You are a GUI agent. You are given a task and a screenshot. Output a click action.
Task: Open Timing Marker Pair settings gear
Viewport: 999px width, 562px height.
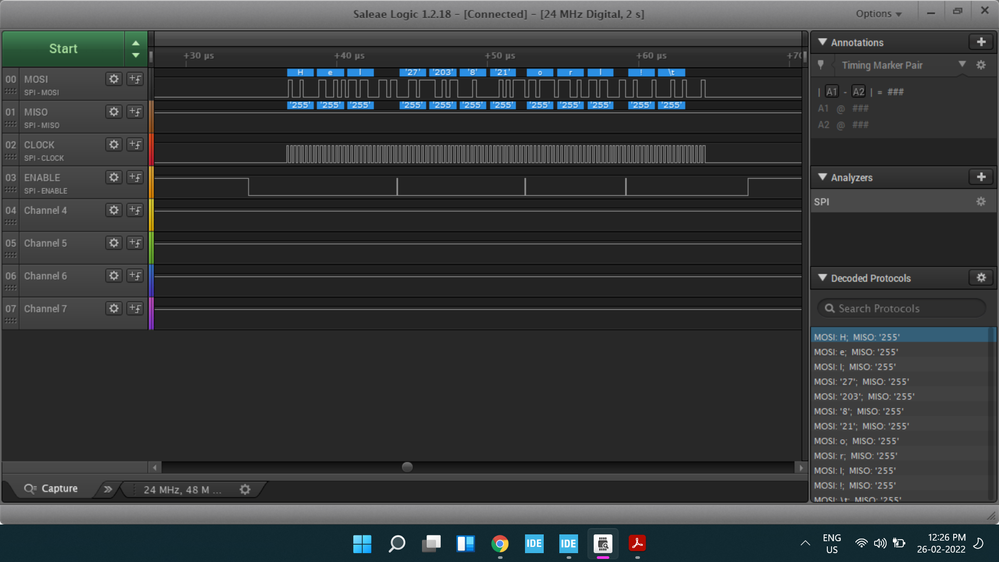point(981,65)
